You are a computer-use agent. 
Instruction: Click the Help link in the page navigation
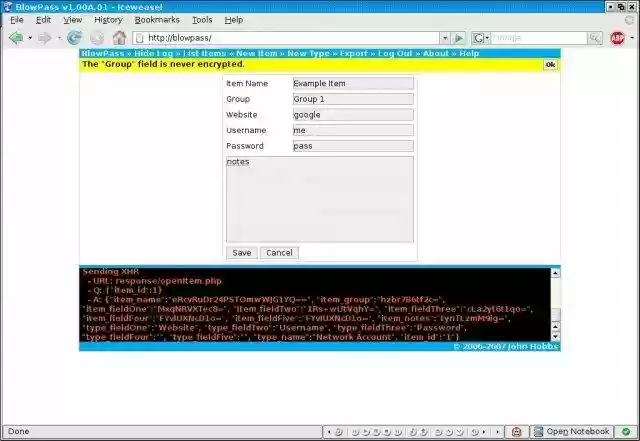pyautogui.click(x=469, y=53)
